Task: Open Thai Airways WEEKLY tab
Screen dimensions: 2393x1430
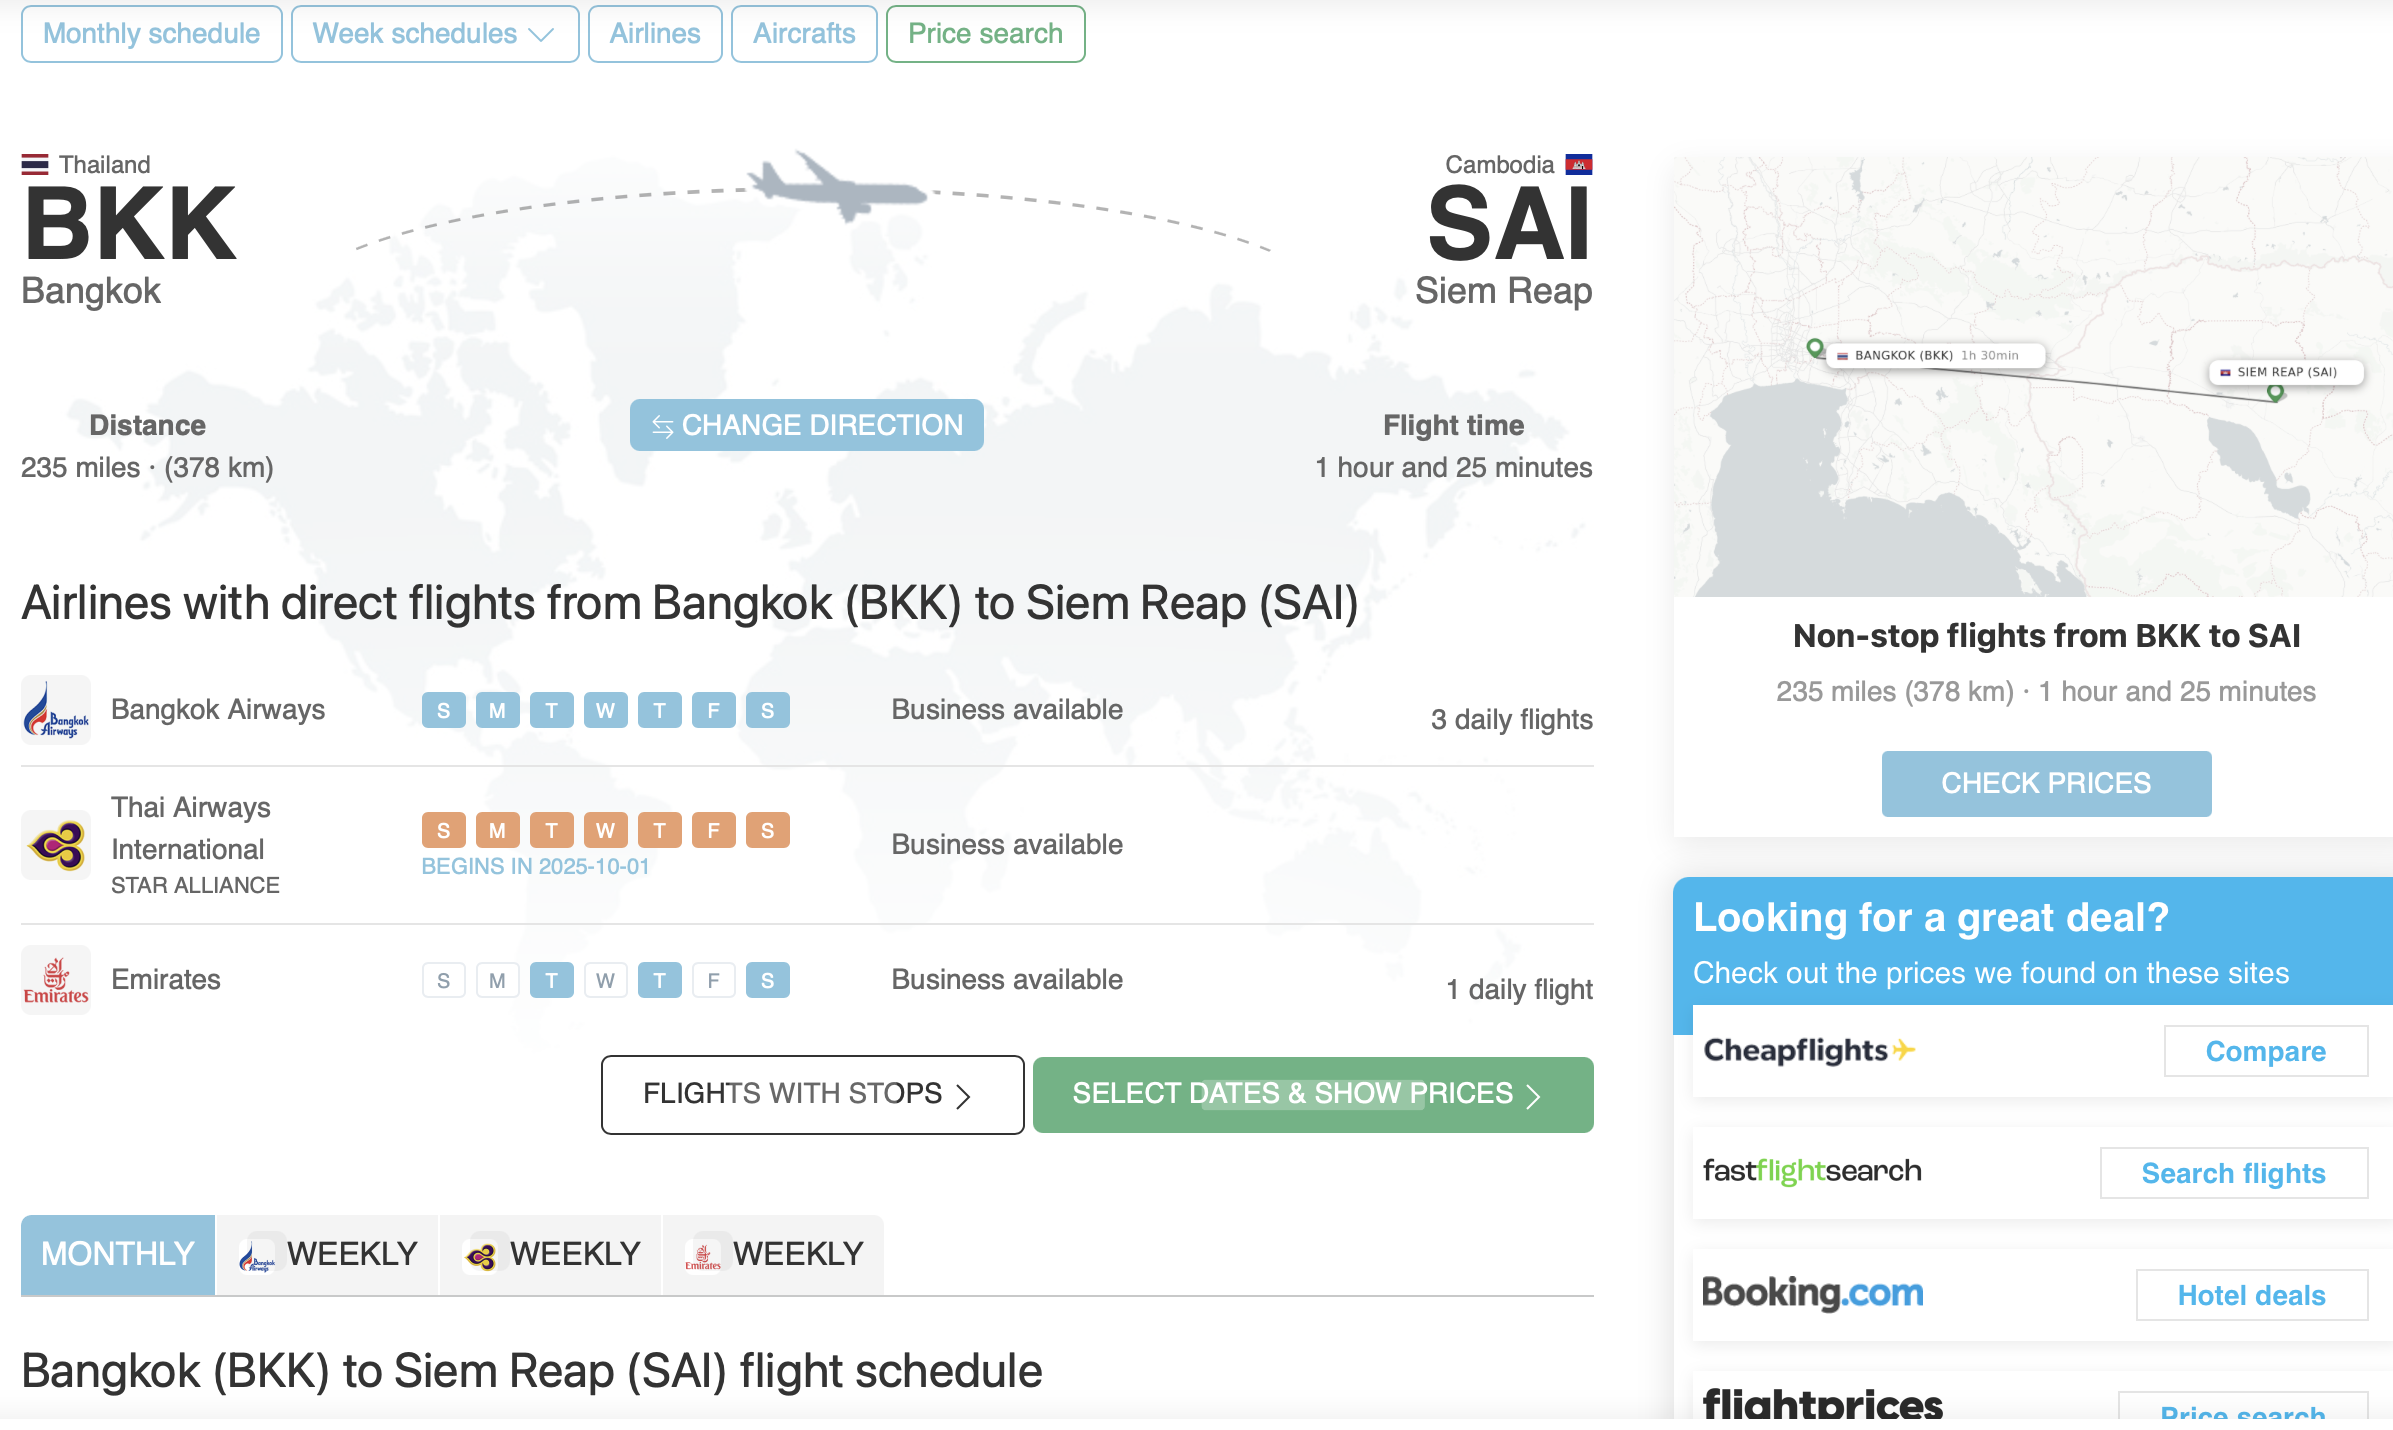Action: 551,1254
